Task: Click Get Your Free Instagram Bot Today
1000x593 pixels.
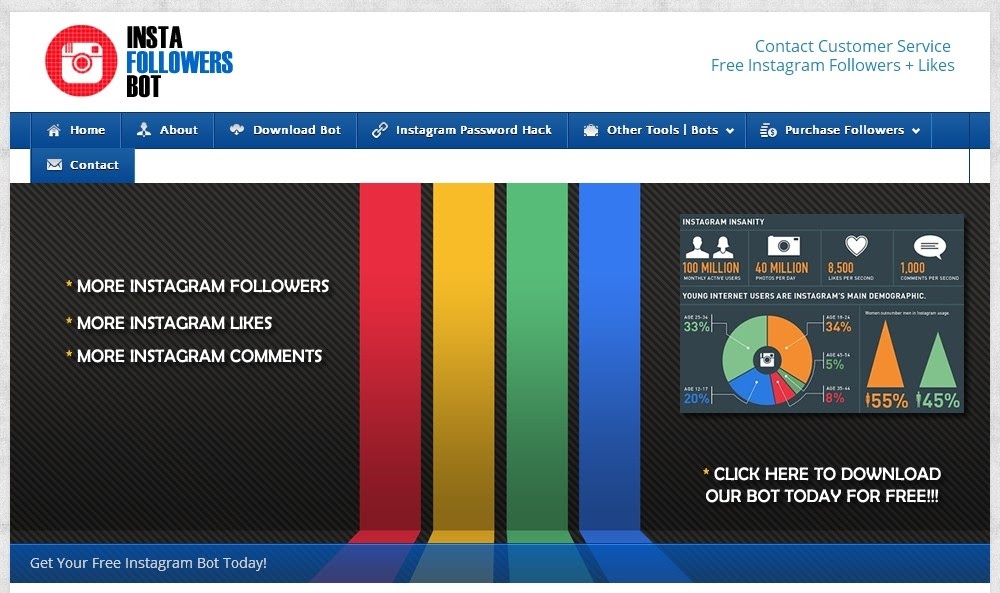Action: coord(148,563)
